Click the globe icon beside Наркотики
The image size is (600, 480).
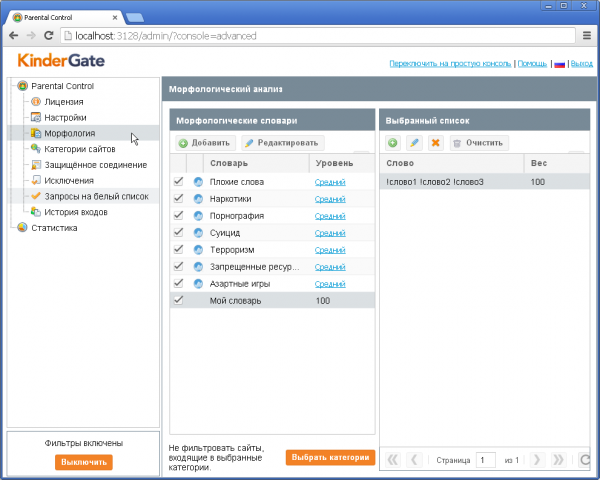pyautogui.click(x=198, y=199)
